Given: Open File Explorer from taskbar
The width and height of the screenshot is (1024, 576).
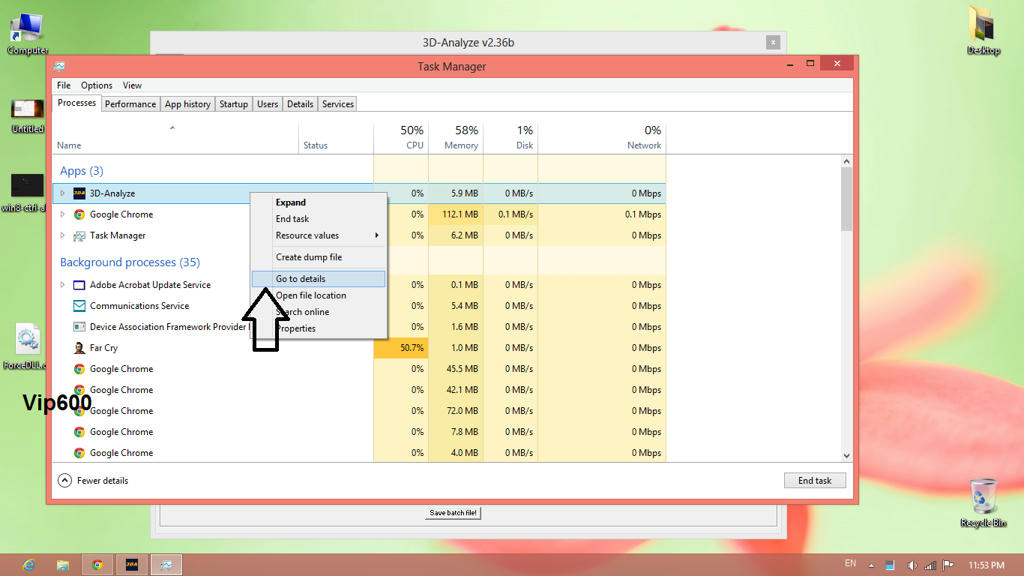Looking at the screenshot, I should pos(63,565).
